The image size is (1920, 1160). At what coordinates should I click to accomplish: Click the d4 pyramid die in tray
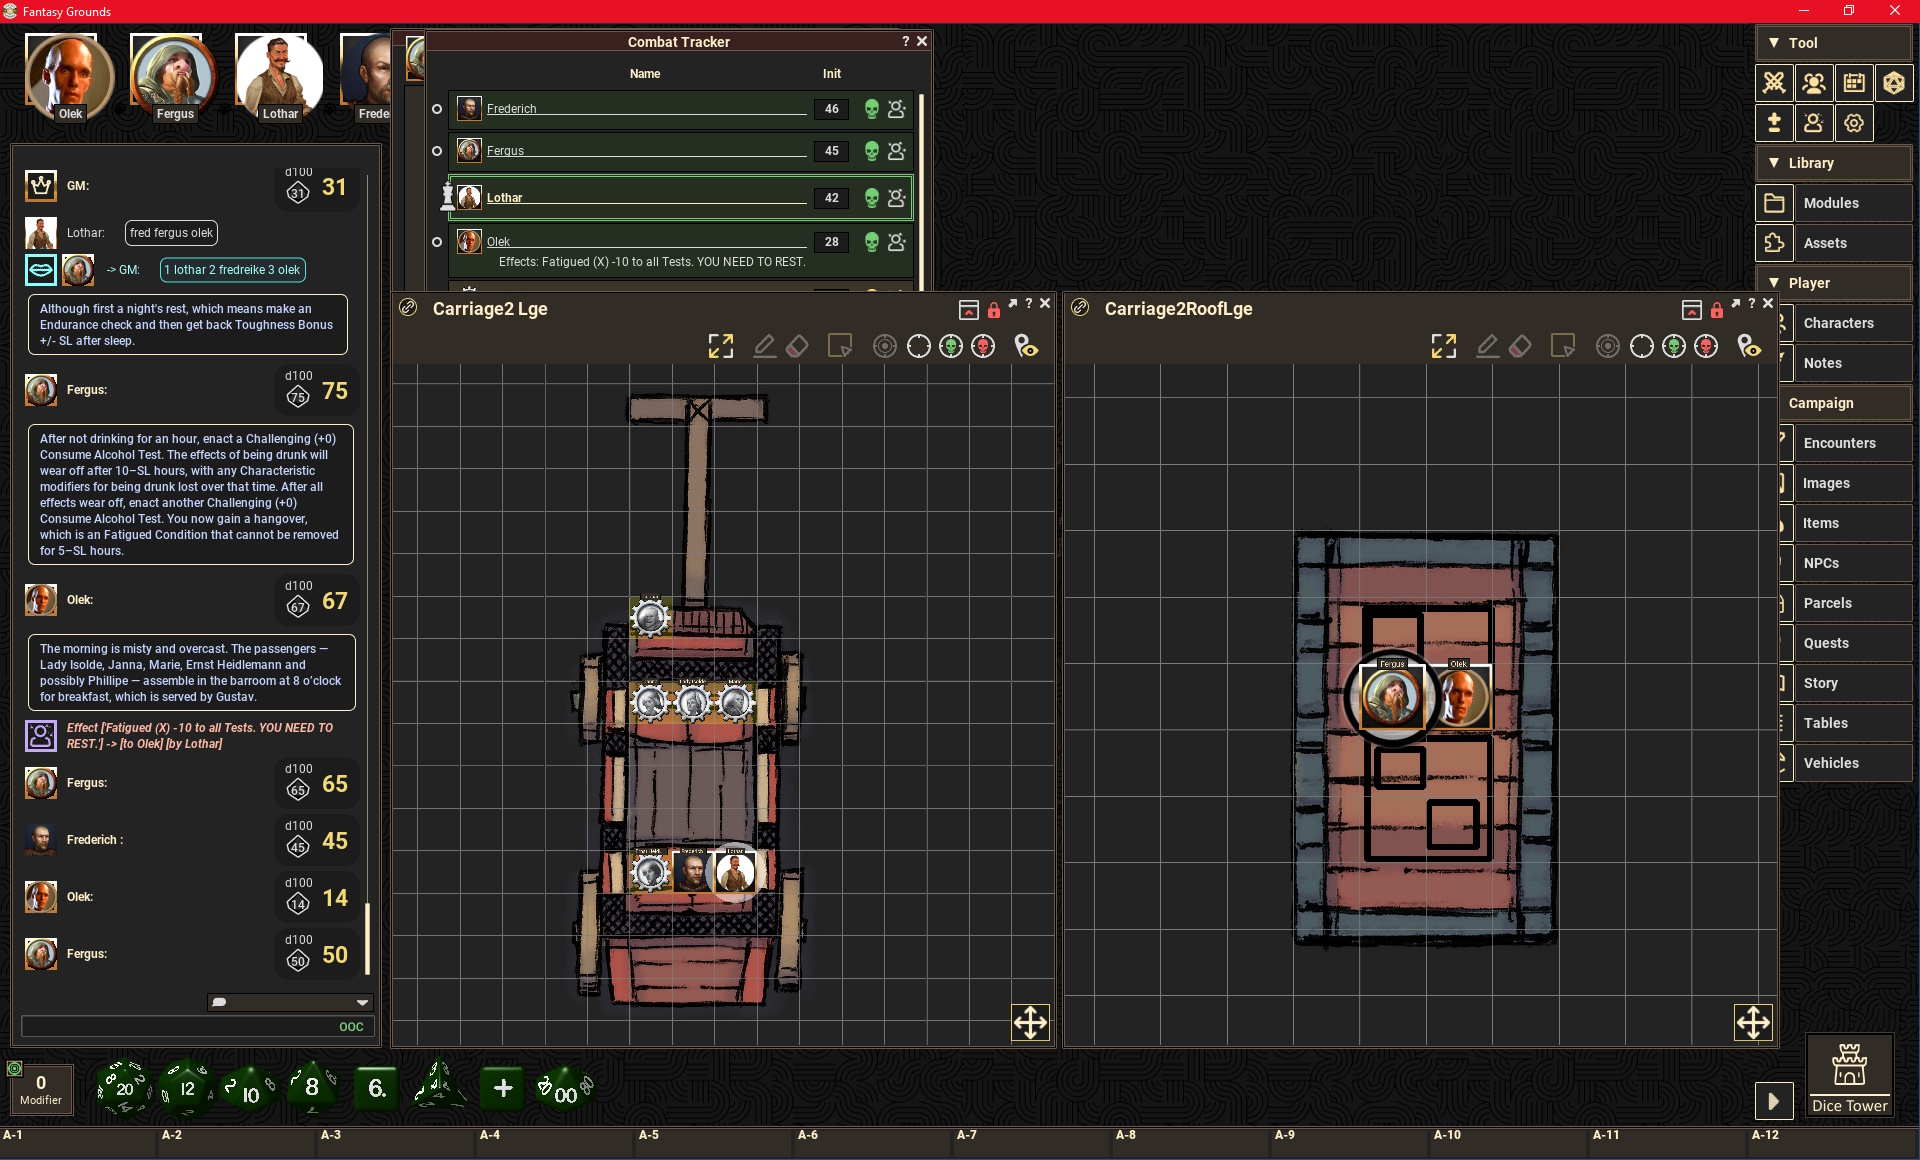coord(439,1086)
